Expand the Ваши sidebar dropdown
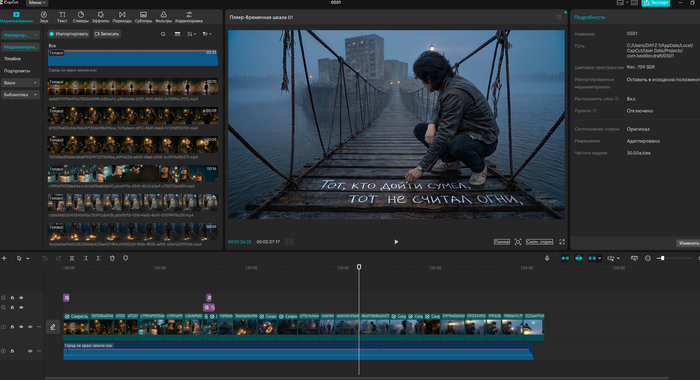 (x=20, y=83)
